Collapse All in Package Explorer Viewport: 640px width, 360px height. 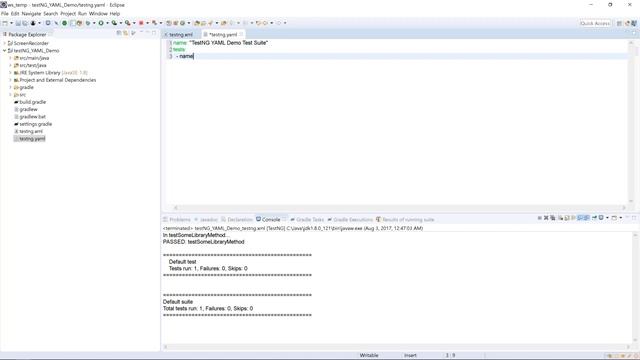tap(119, 33)
